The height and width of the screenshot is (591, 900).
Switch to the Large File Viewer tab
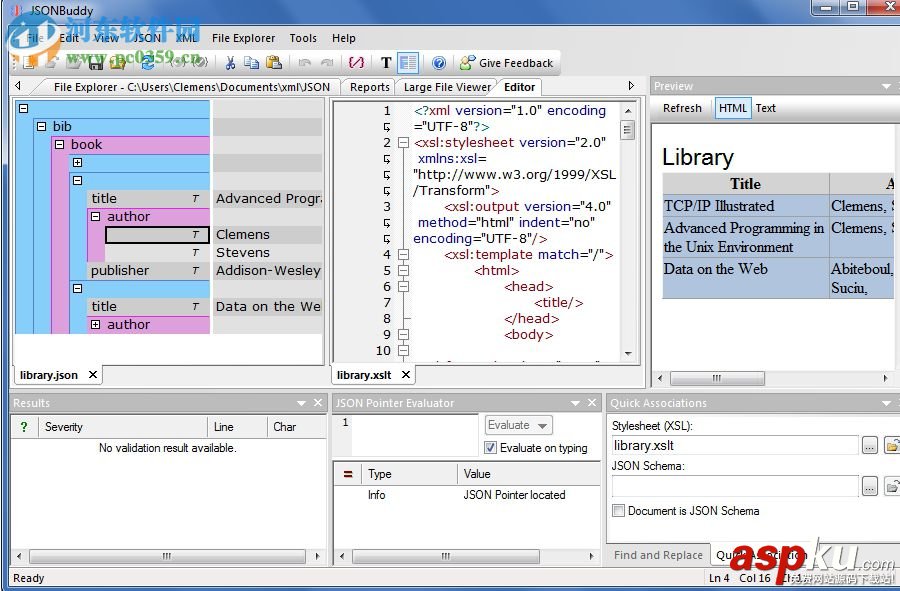point(447,87)
